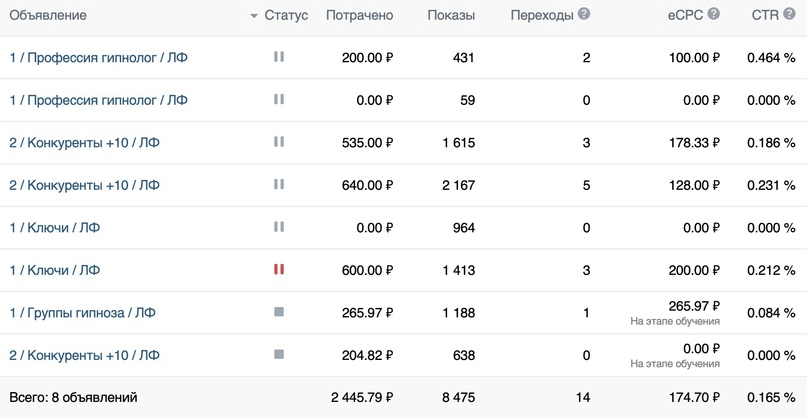The height and width of the screenshot is (418, 807).
Task: Select the Показы column header
Action: click(451, 16)
